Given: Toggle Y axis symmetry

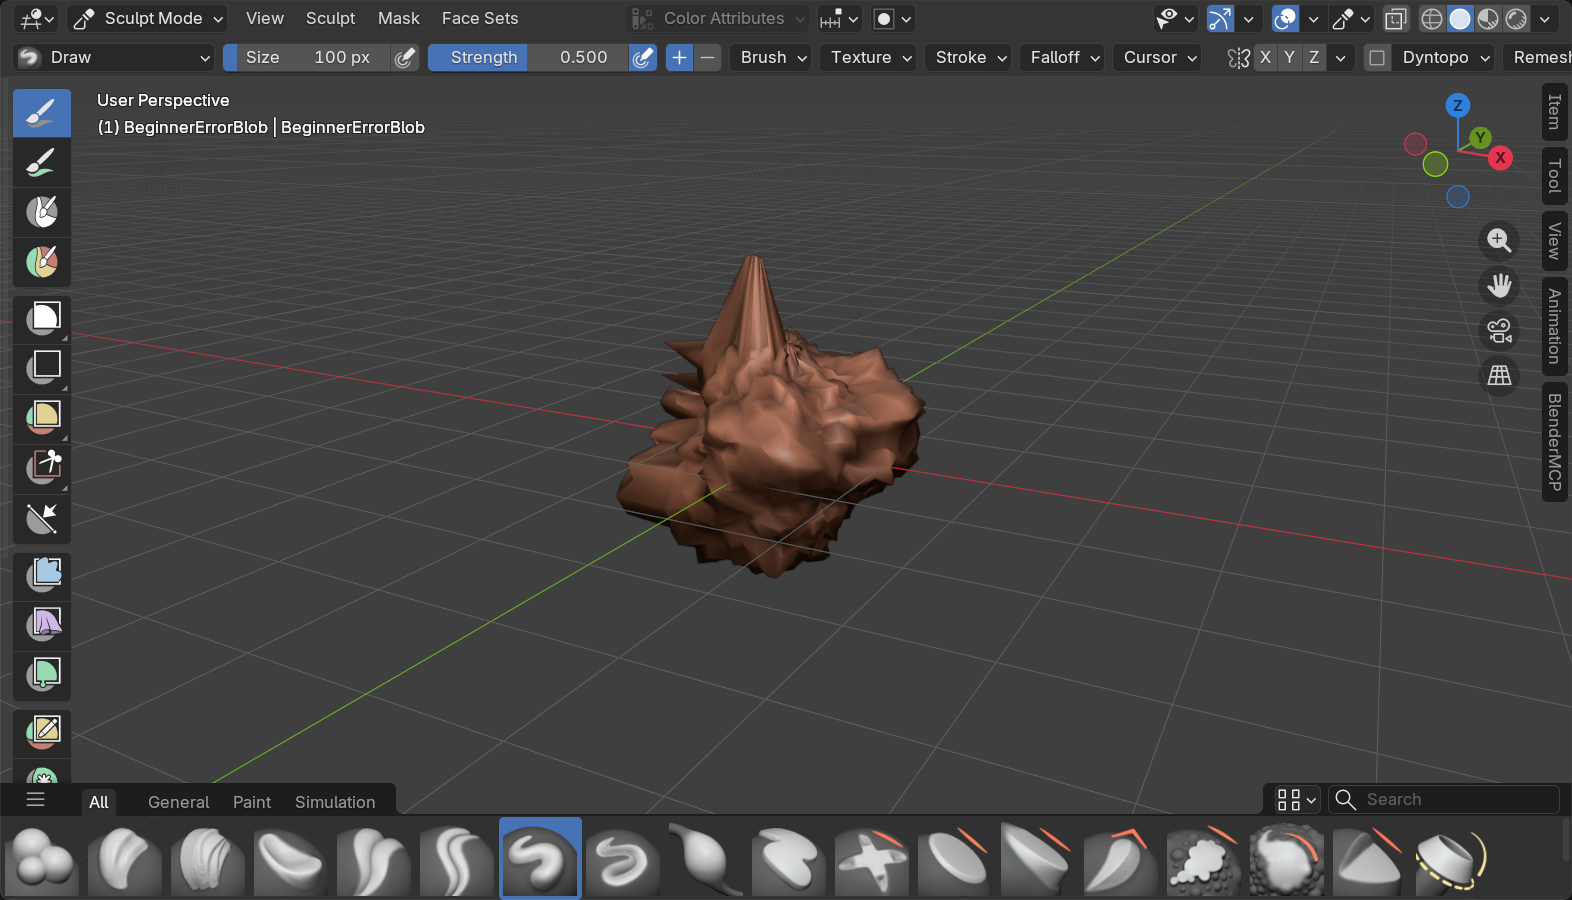Looking at the screenshot, I should 1289,58.
